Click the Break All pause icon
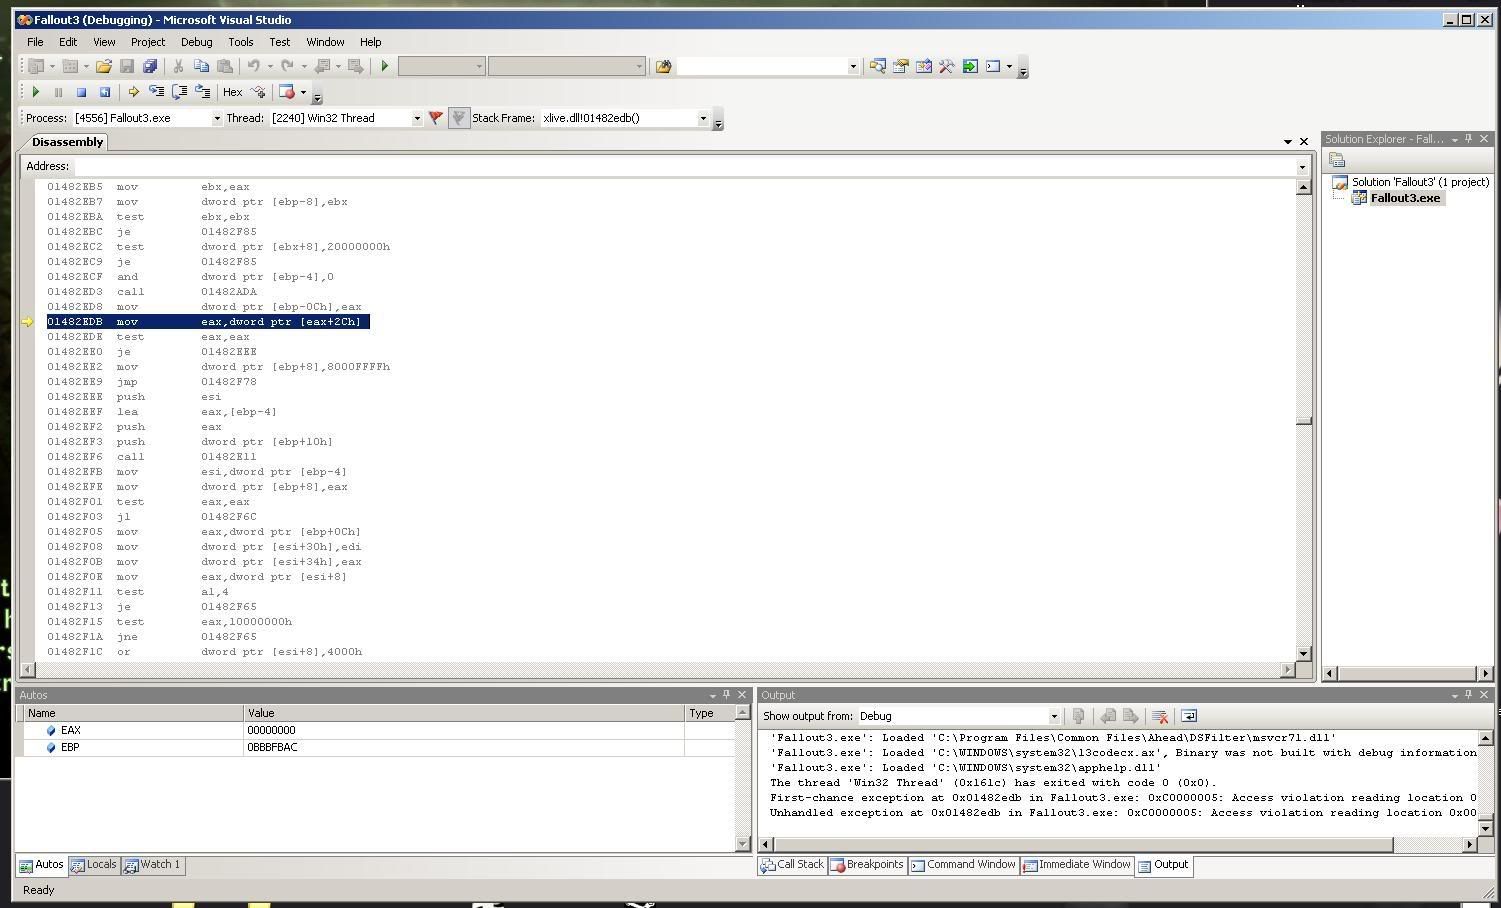The width and height of the screenshot is (1501, 908). click(x=58, y=92)
